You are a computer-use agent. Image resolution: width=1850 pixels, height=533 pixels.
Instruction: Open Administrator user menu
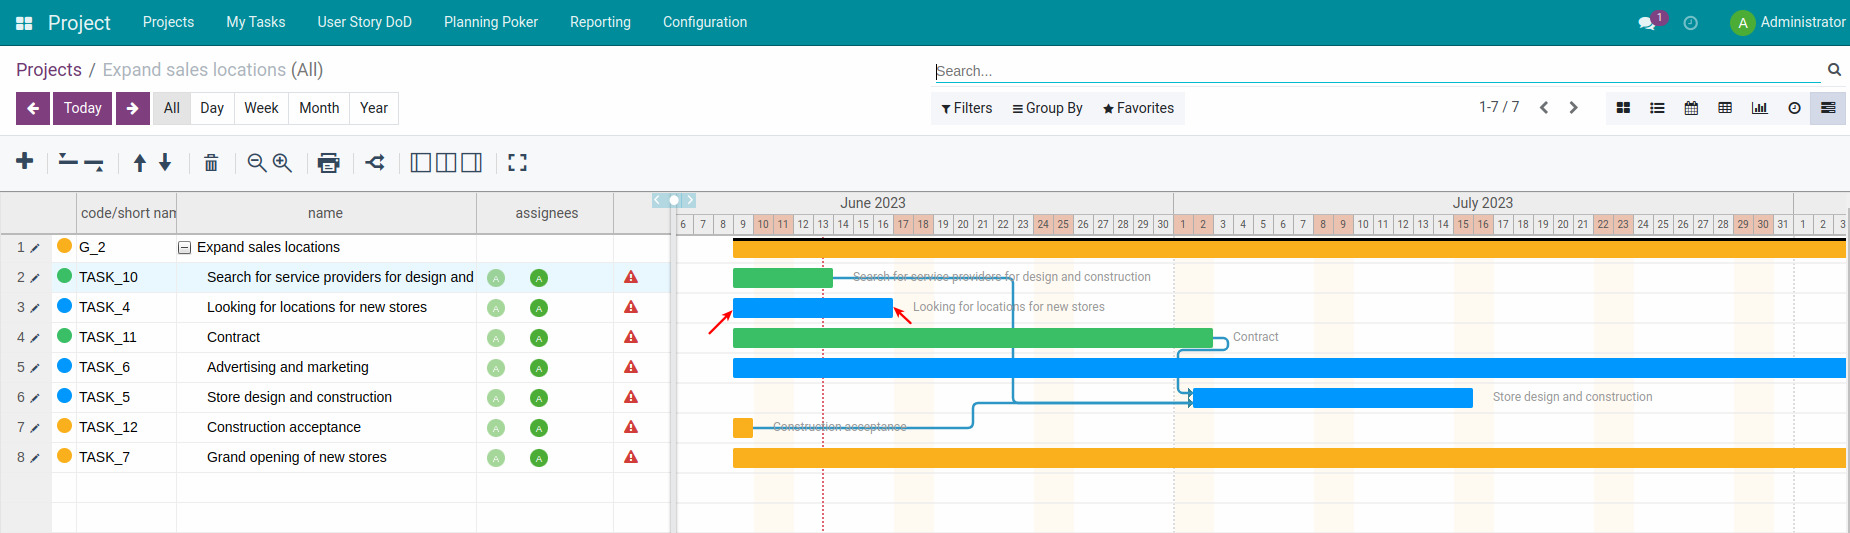pos(1788,22)
